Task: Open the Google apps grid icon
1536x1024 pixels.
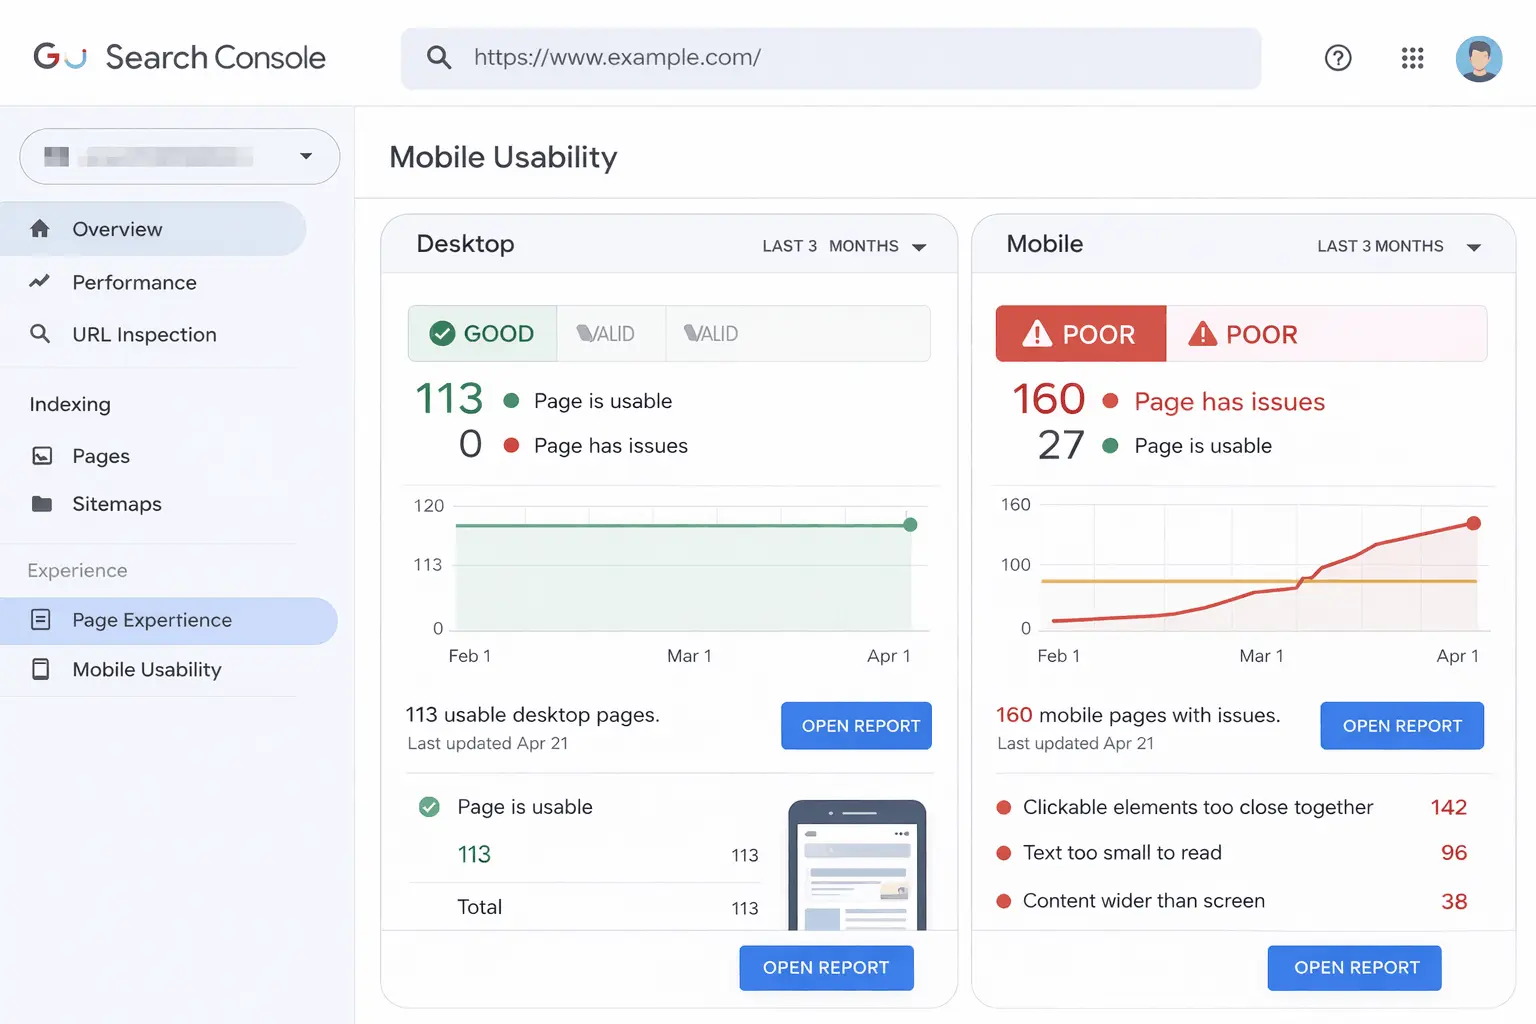Action: (x=1412, y=58)
